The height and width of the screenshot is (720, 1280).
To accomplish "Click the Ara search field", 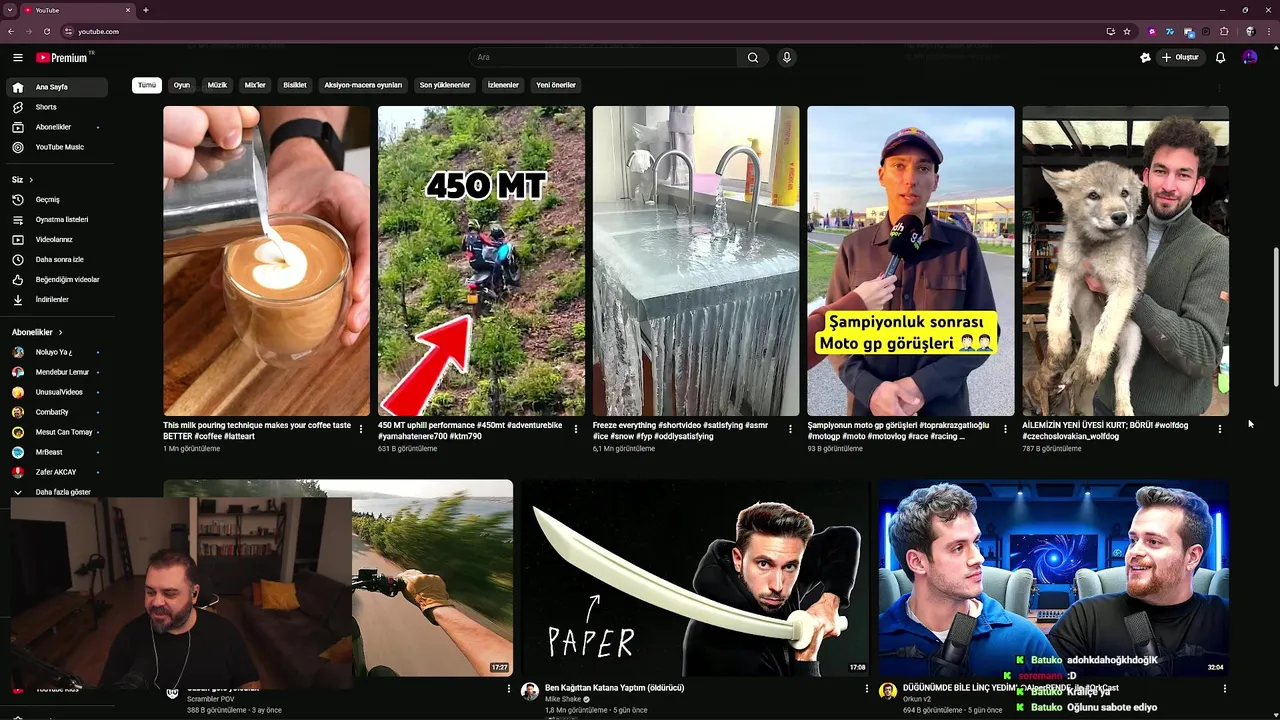I will 604,58.
